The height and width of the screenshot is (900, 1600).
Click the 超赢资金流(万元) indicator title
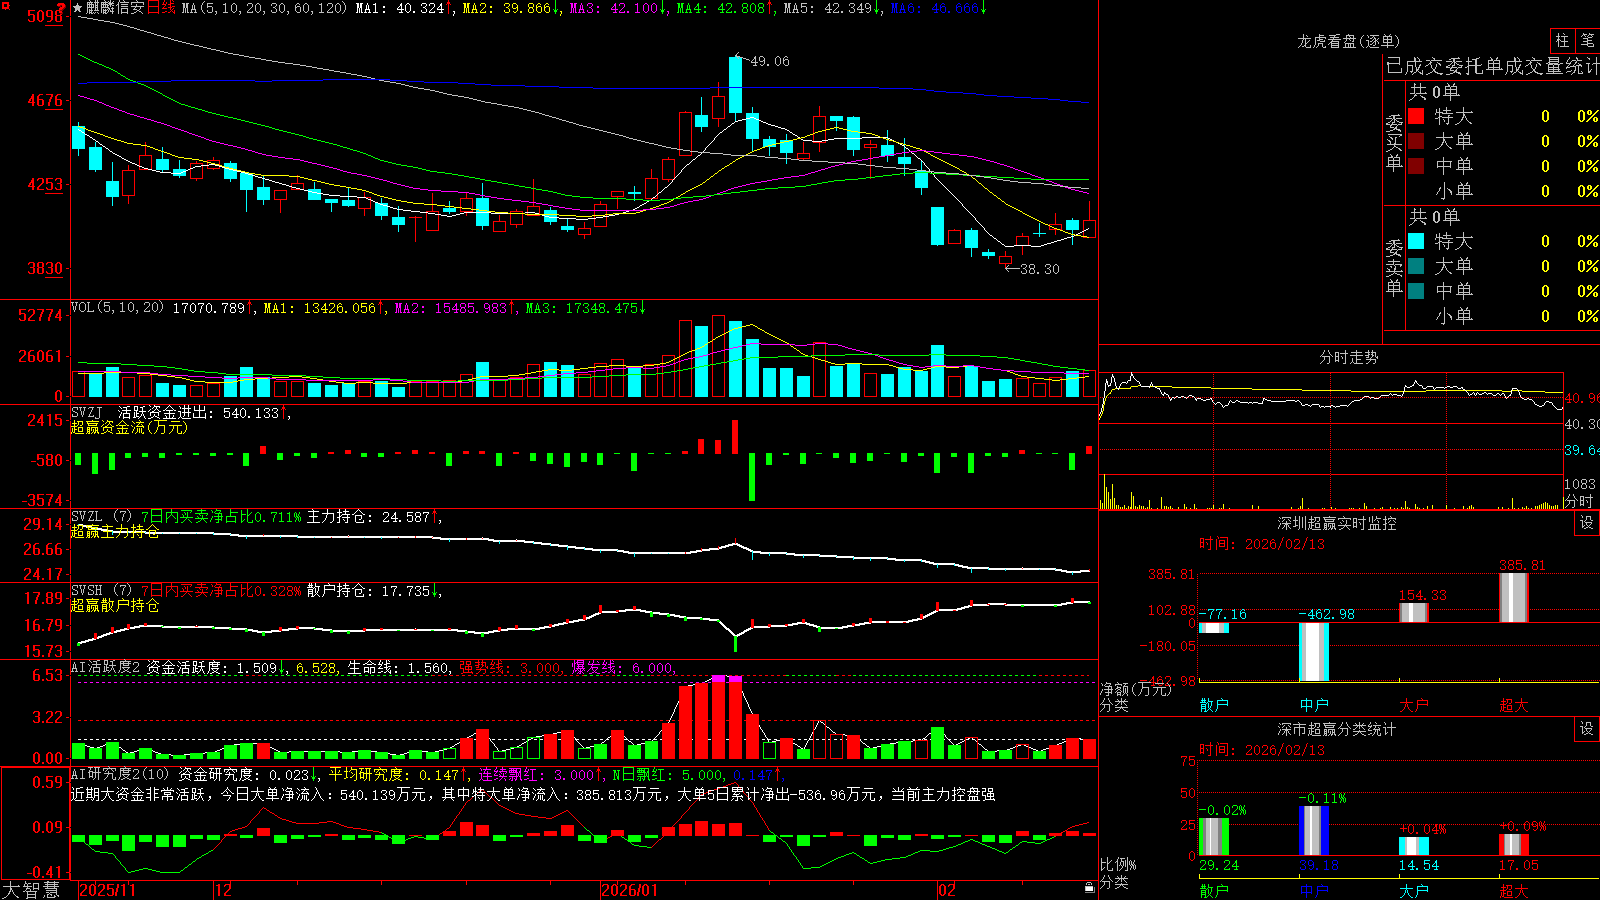coord(129,427)
